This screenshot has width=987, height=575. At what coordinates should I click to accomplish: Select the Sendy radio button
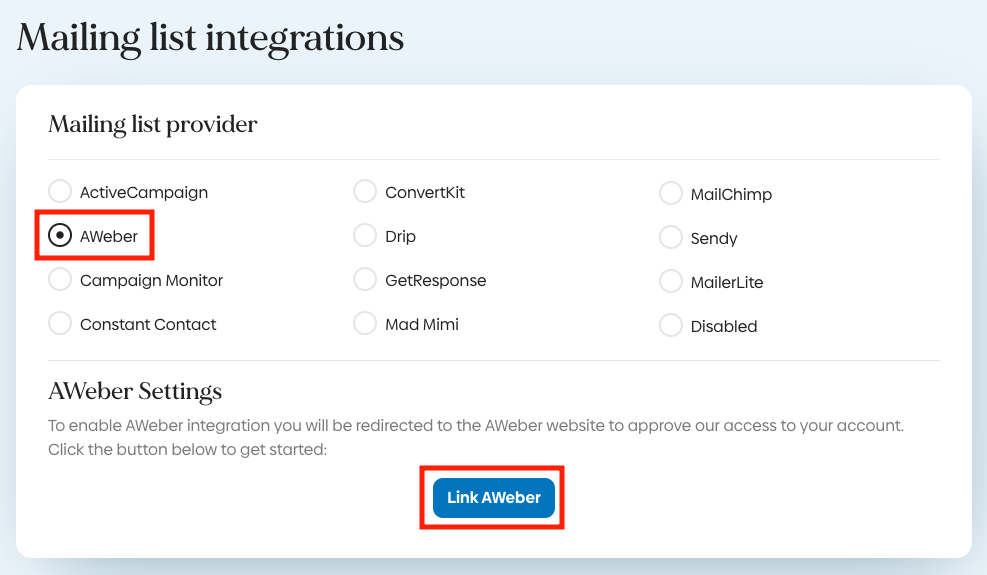click(671, 238)
